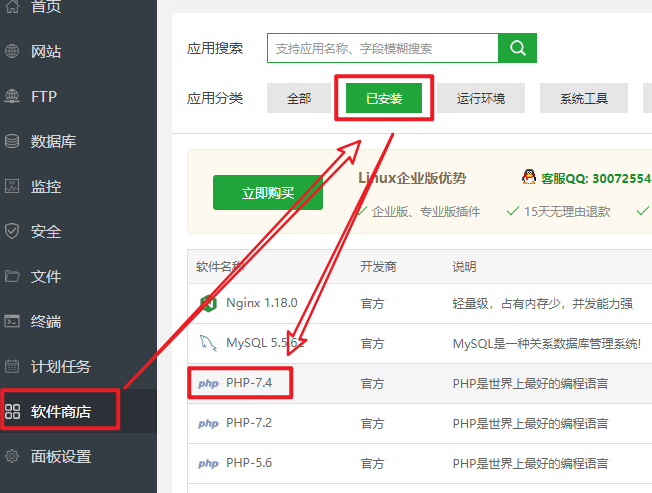Click the 网站 globe icon
This screenshot has height=493, width=652.
pos(12,51)
